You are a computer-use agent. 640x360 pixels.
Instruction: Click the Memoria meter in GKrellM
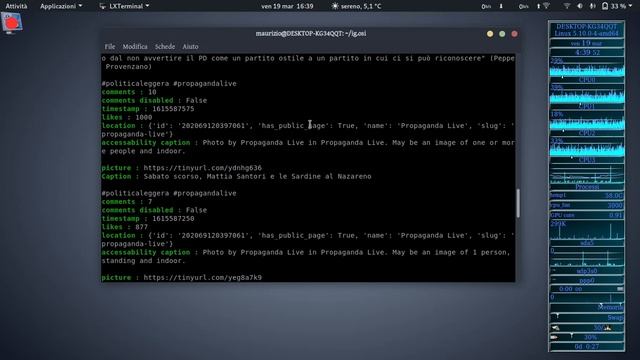pyautogui.click(x=587, y=307)
